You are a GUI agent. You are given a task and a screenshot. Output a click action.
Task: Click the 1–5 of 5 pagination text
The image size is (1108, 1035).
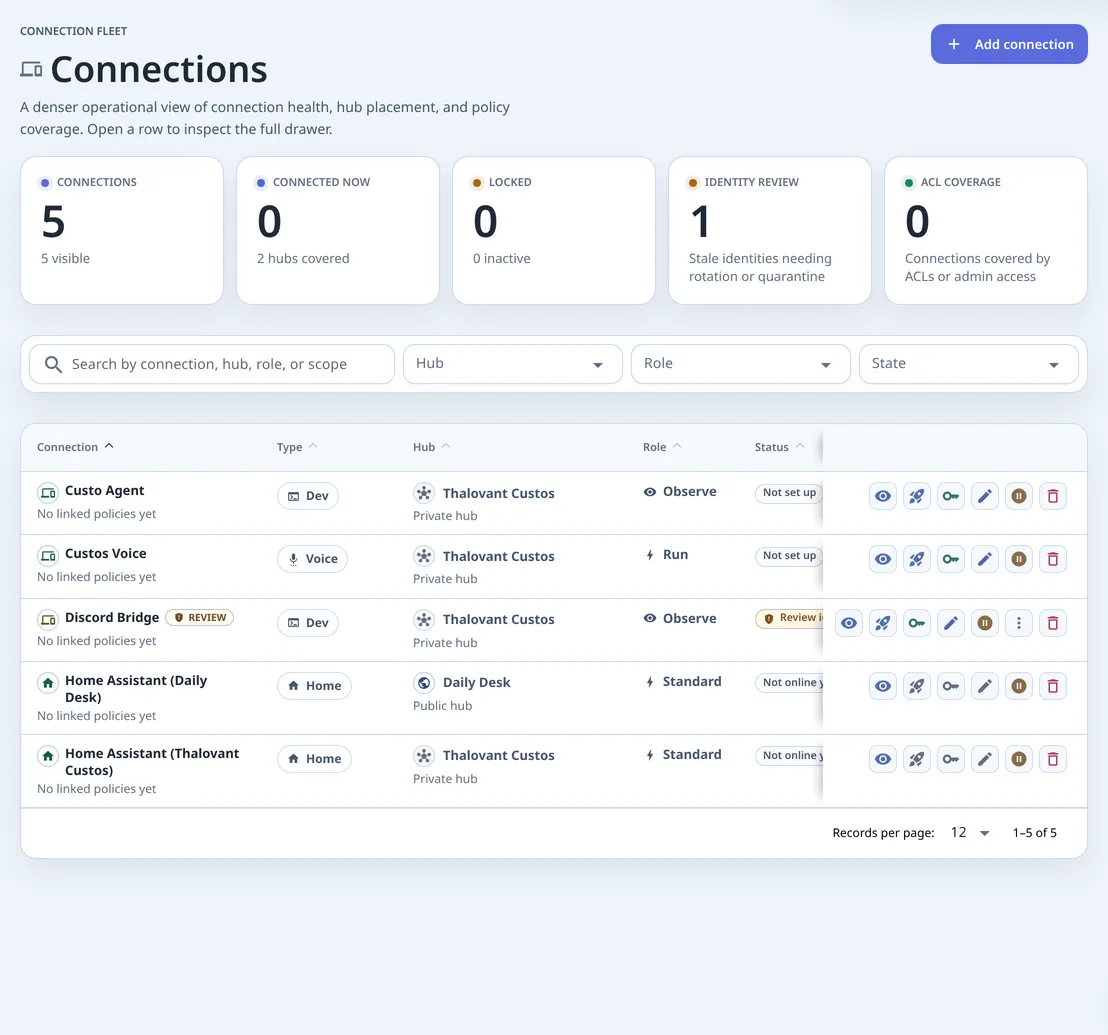pos(1035,832)
